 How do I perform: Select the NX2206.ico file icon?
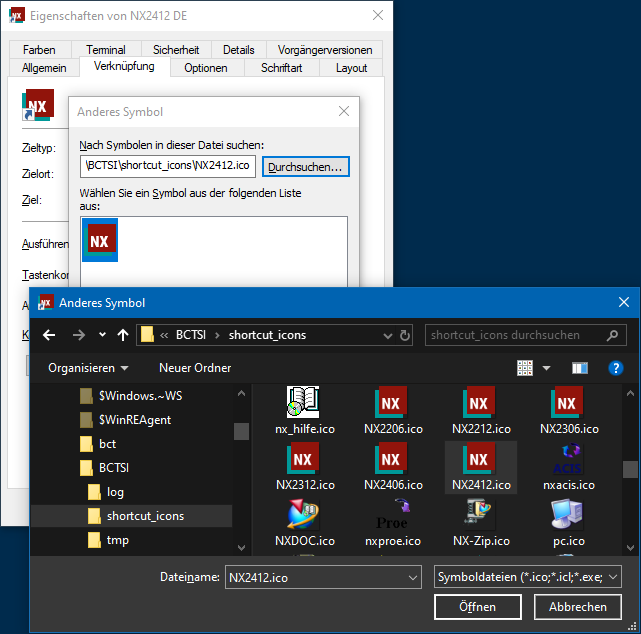coord(391,402)
